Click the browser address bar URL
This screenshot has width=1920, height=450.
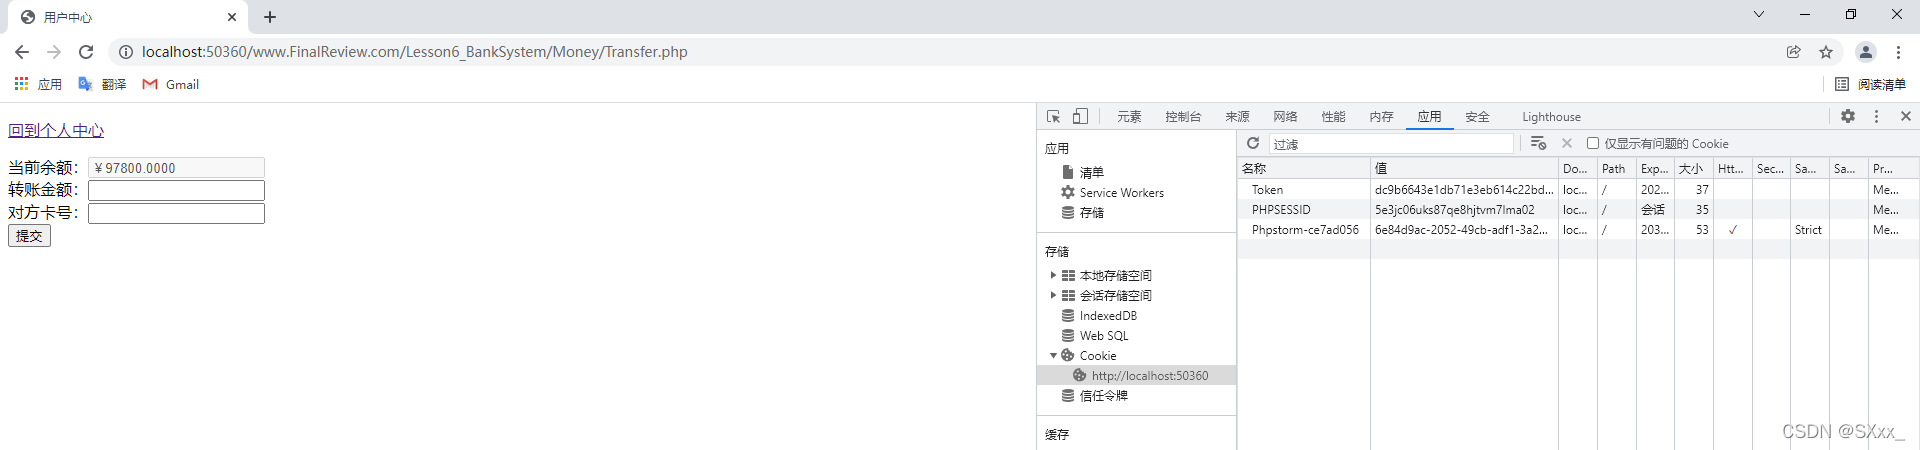point(414,52)
